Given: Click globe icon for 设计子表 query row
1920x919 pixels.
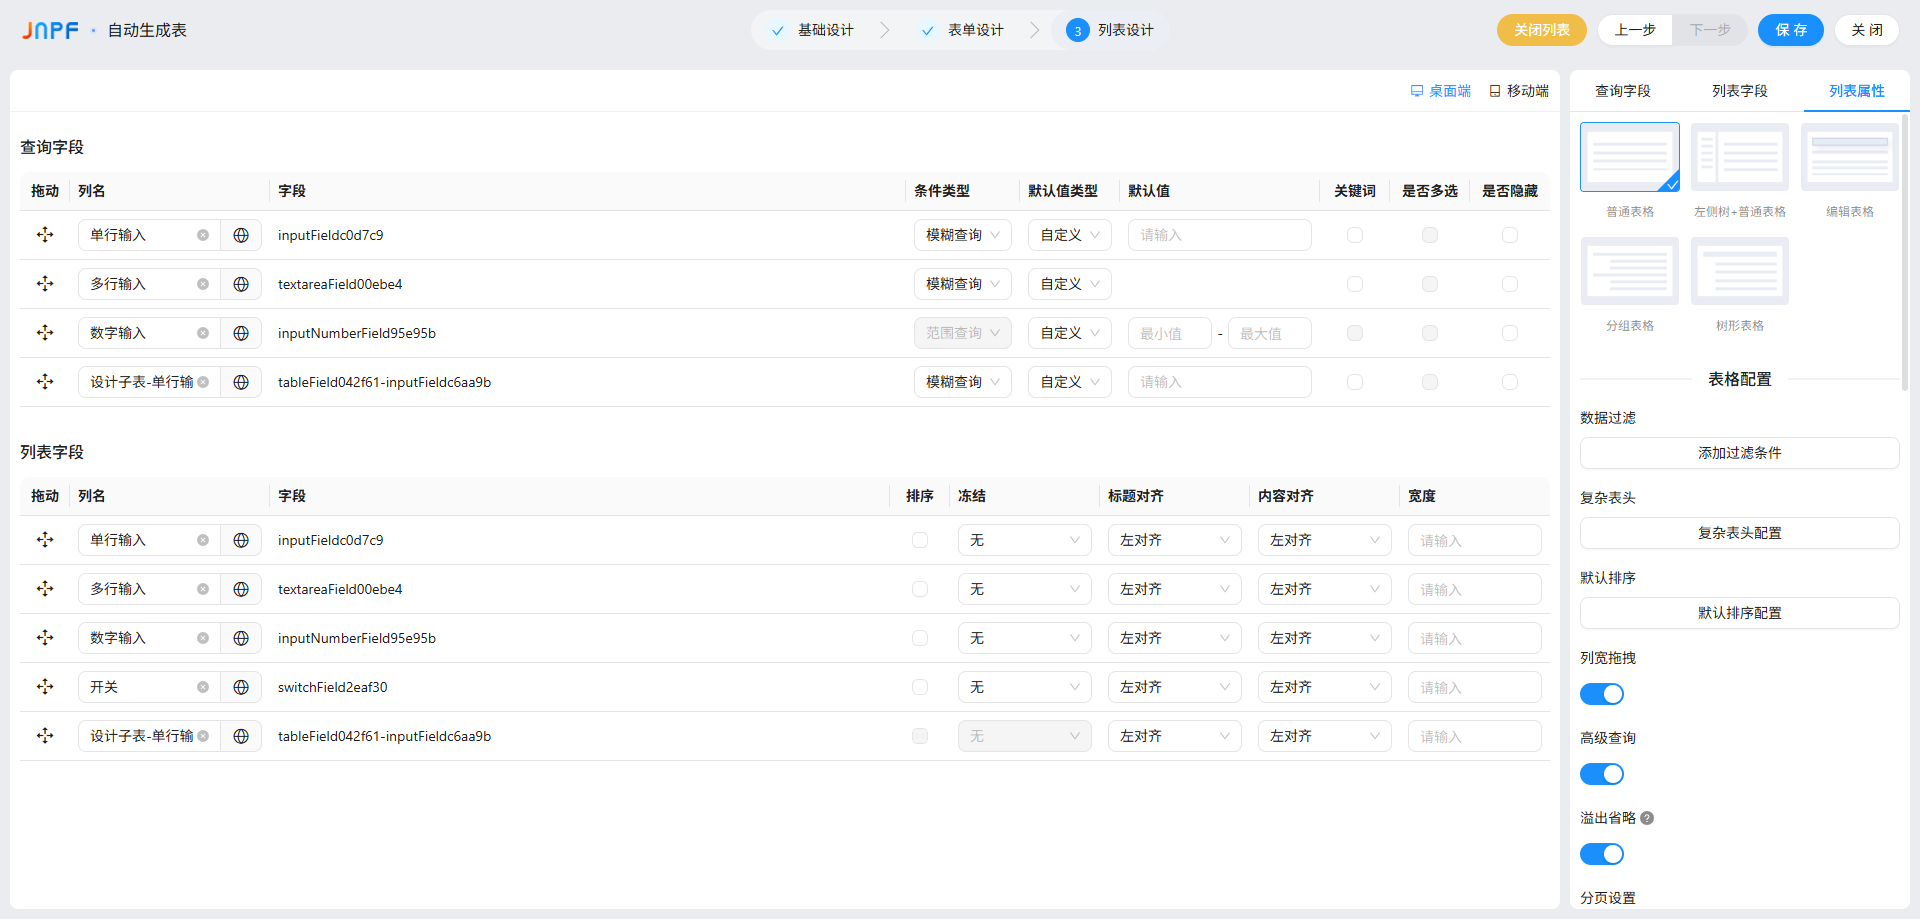Looking at the screenshot, I should coord(241,382).
